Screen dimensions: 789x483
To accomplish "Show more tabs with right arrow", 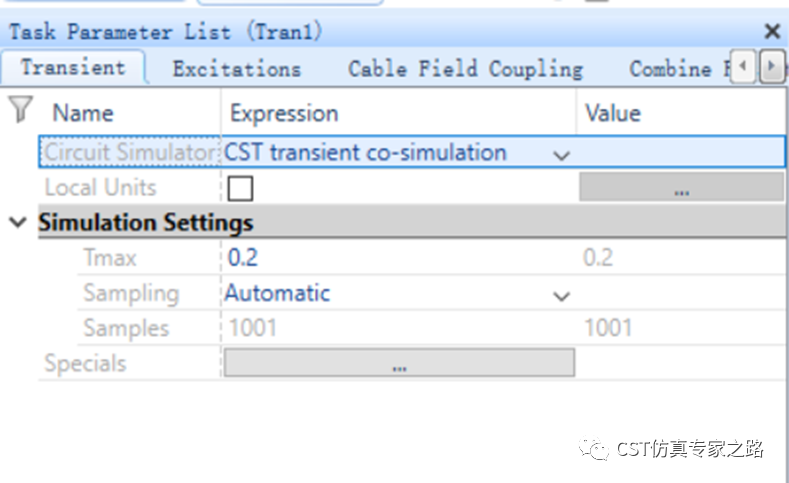I will coord(771,66).
